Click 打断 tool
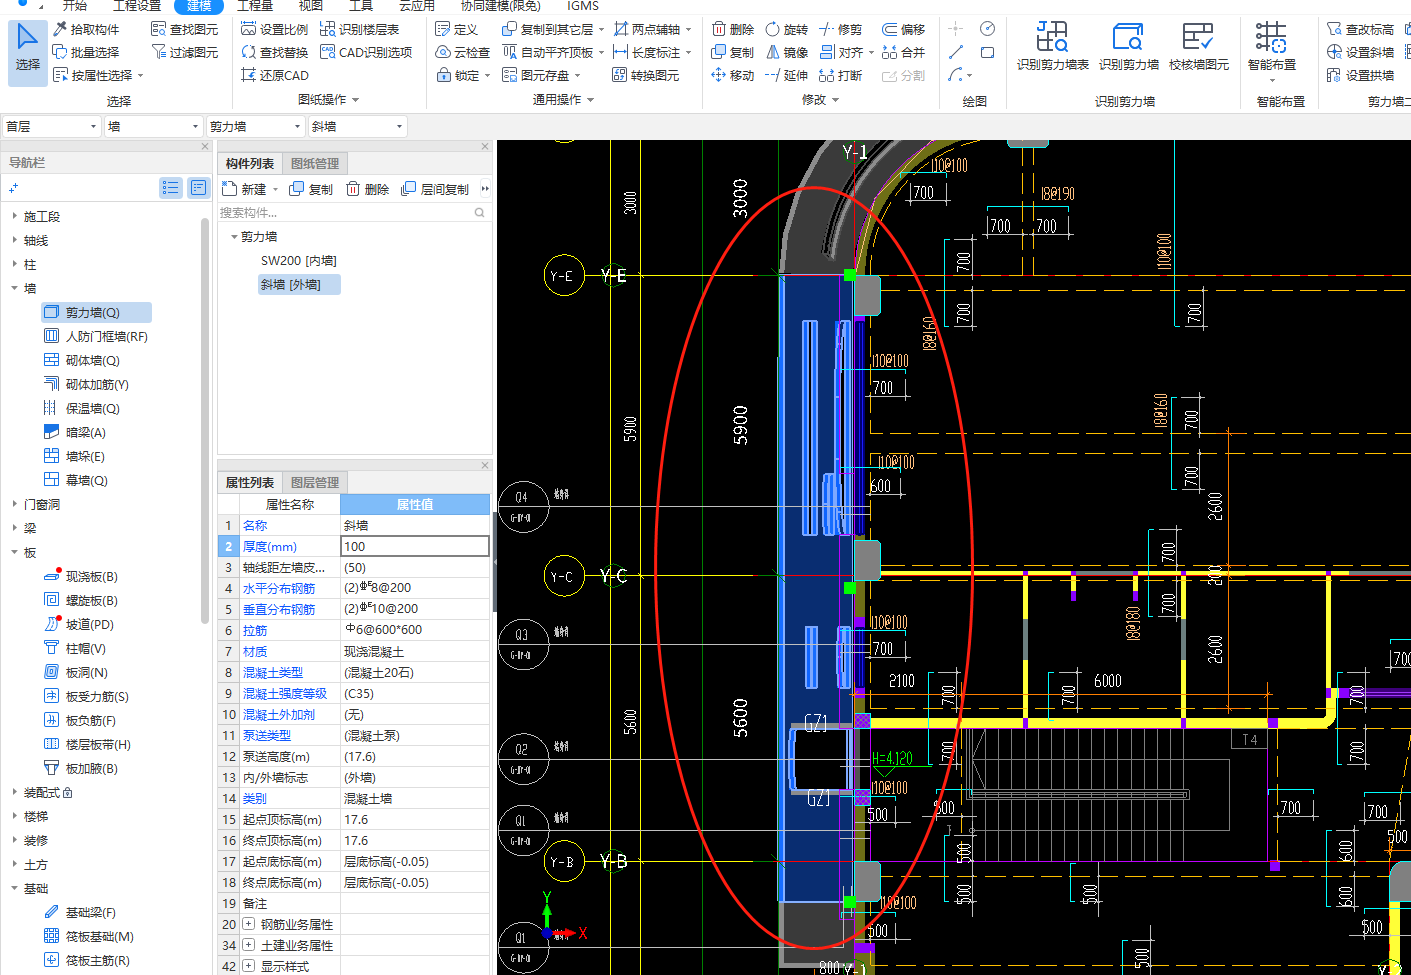The image size is (1411, 975). pos(841,75)
